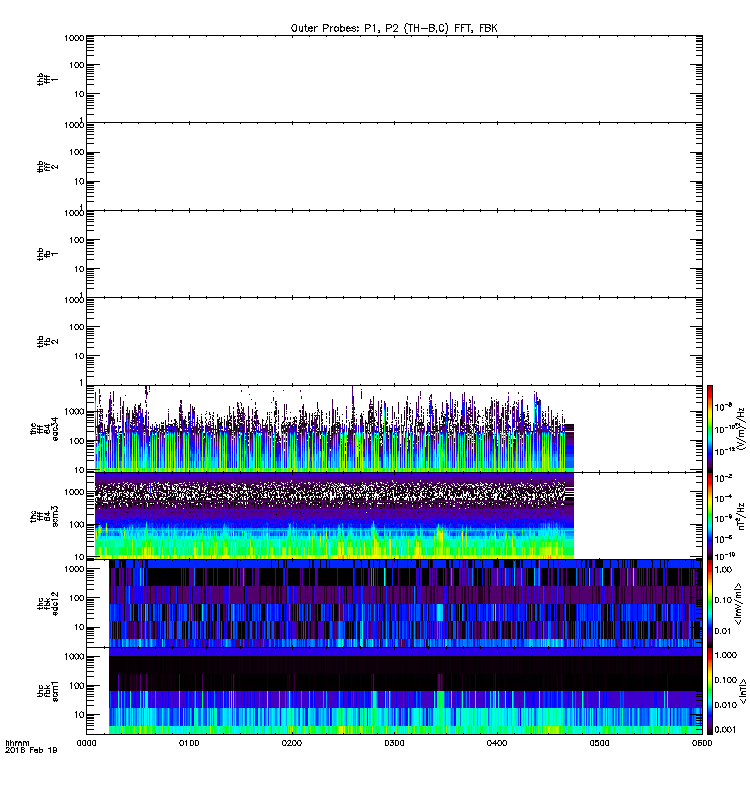The height and width of the screenshot is (800, 750).
Task: Click the '<|mV/m|>' color bar unit label
Action: pyautogui.click(x=739, y=604)
